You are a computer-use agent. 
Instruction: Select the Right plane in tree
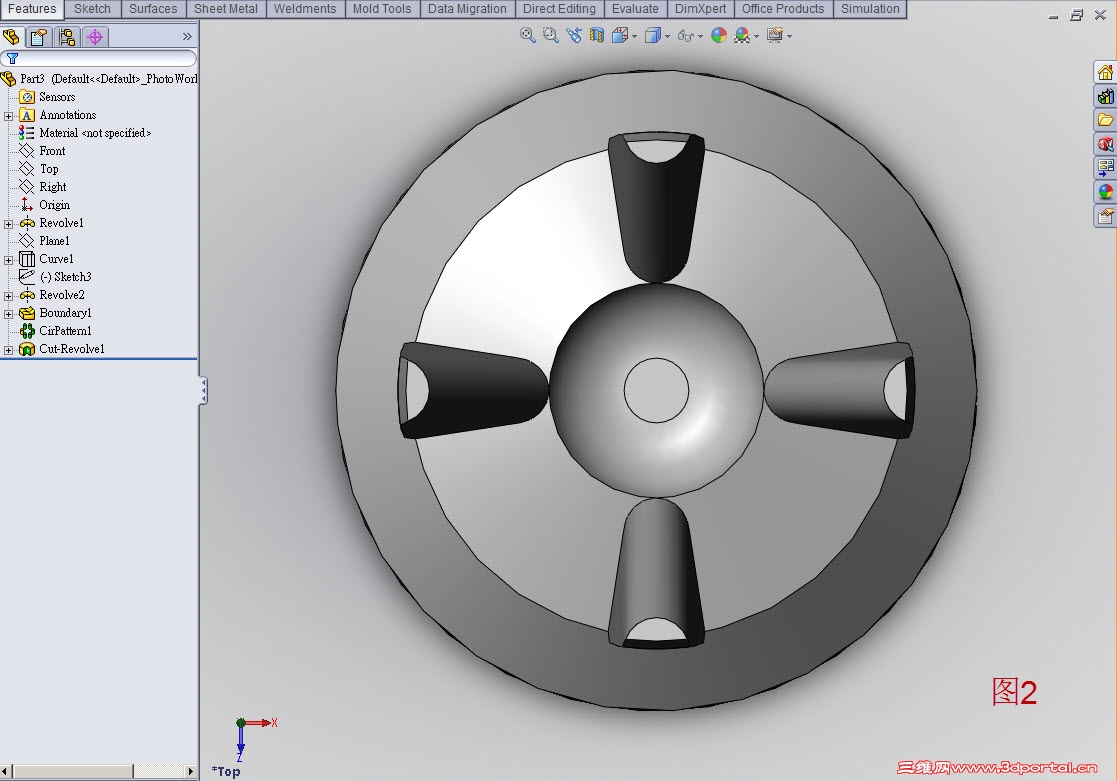[x=43, y=187]
